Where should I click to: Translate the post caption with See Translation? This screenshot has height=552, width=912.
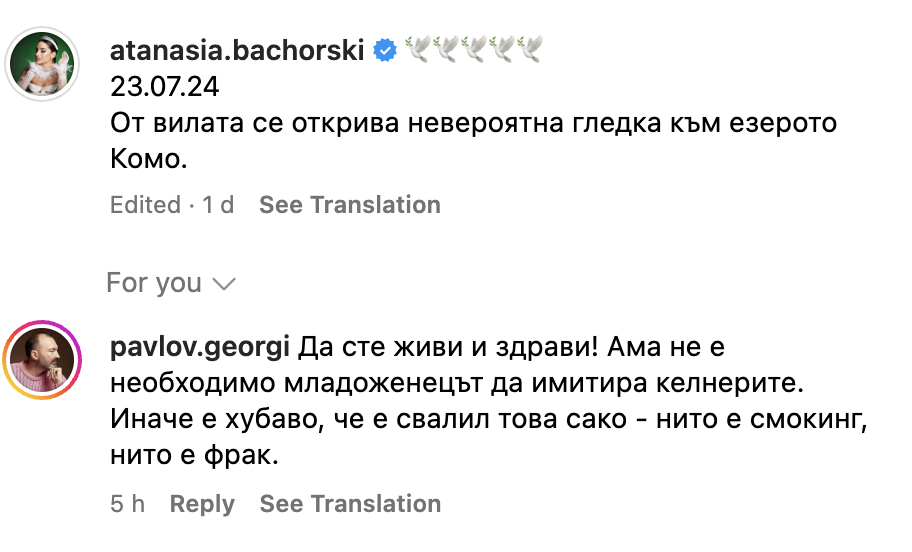pos(350,205)
